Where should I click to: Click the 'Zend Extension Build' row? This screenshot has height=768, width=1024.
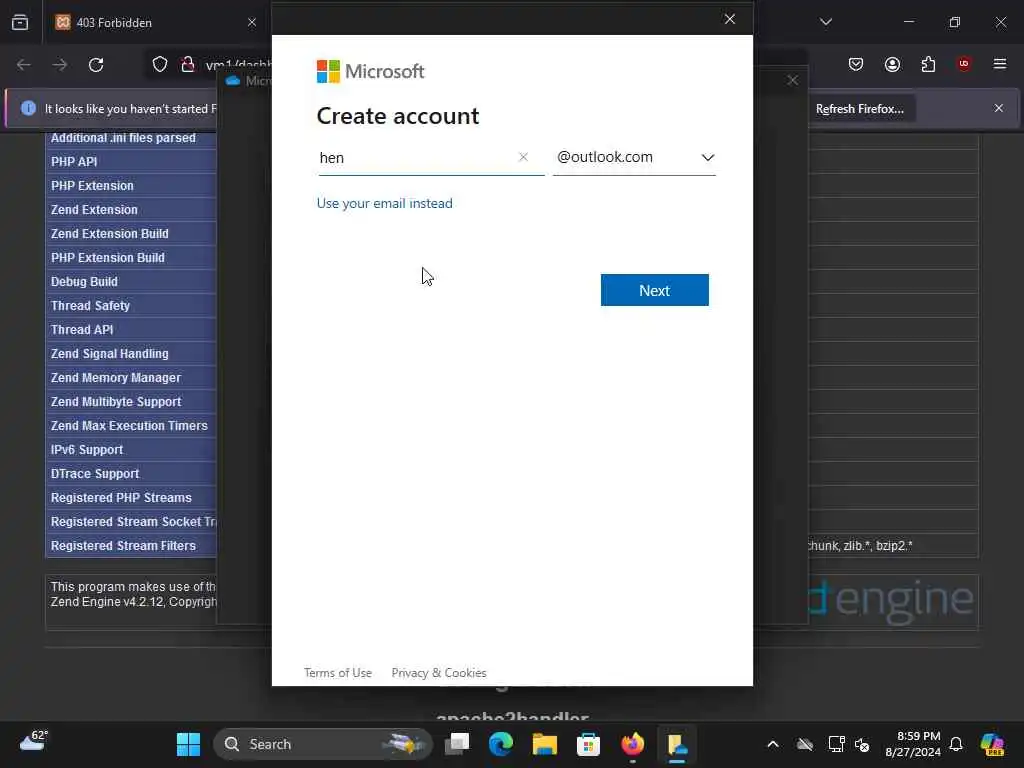[x=131, y=234]
